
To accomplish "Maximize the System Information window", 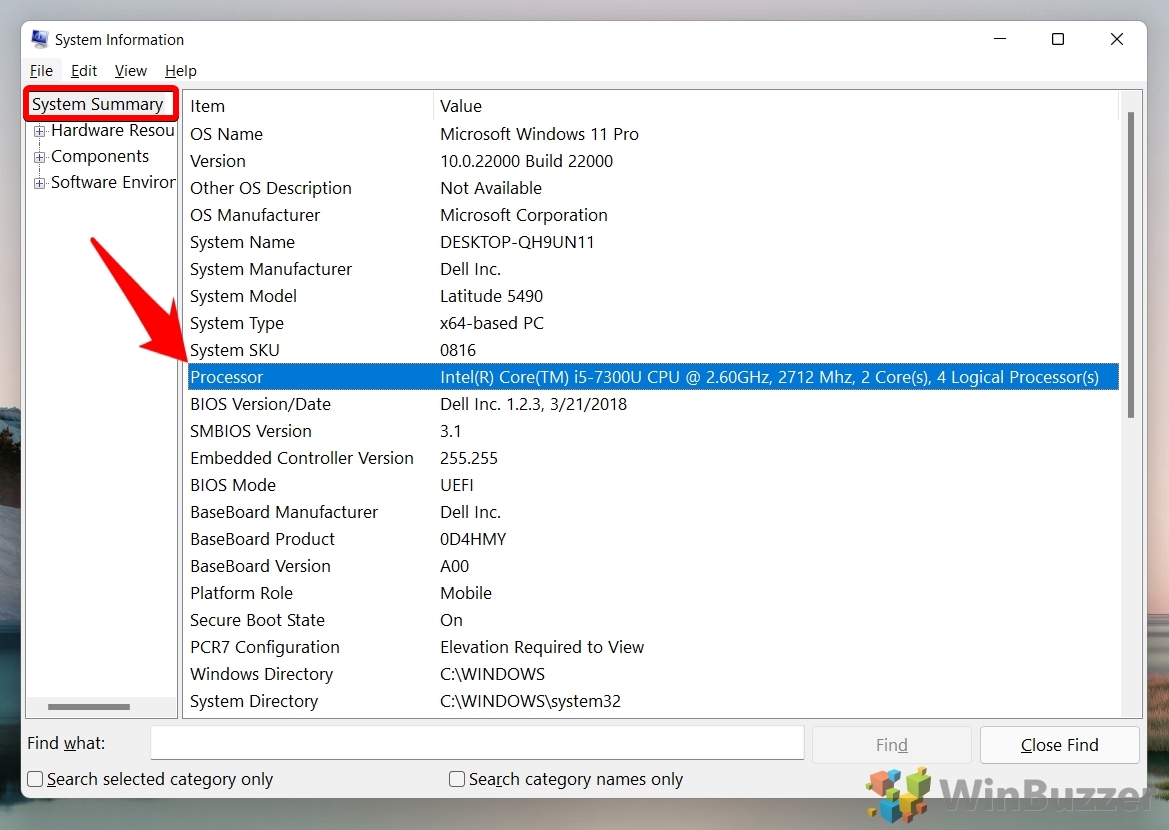I will point(1058,40).
